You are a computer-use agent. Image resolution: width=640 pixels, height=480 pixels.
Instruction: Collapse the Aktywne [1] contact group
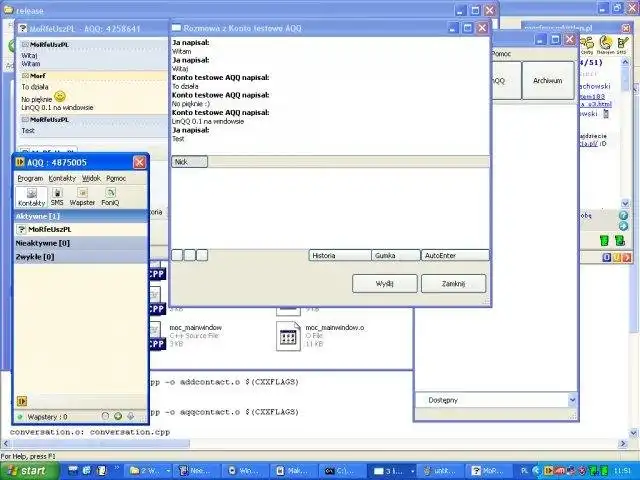81,216
